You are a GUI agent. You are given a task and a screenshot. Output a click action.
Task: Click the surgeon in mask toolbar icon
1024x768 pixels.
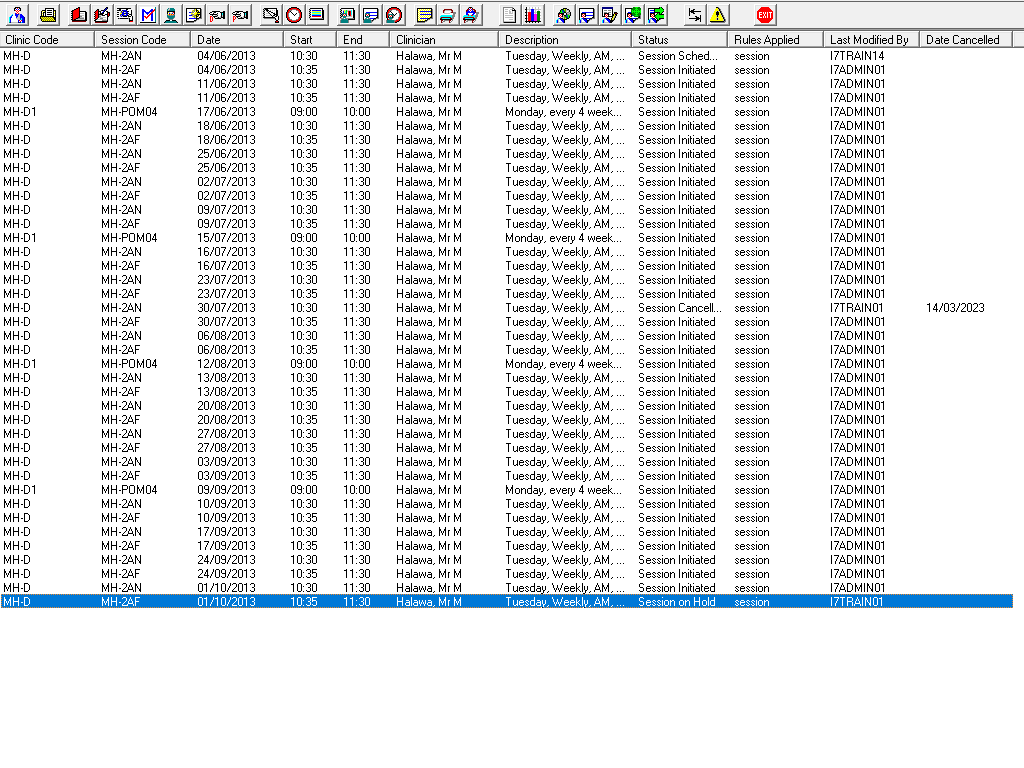tap(171, 14)
